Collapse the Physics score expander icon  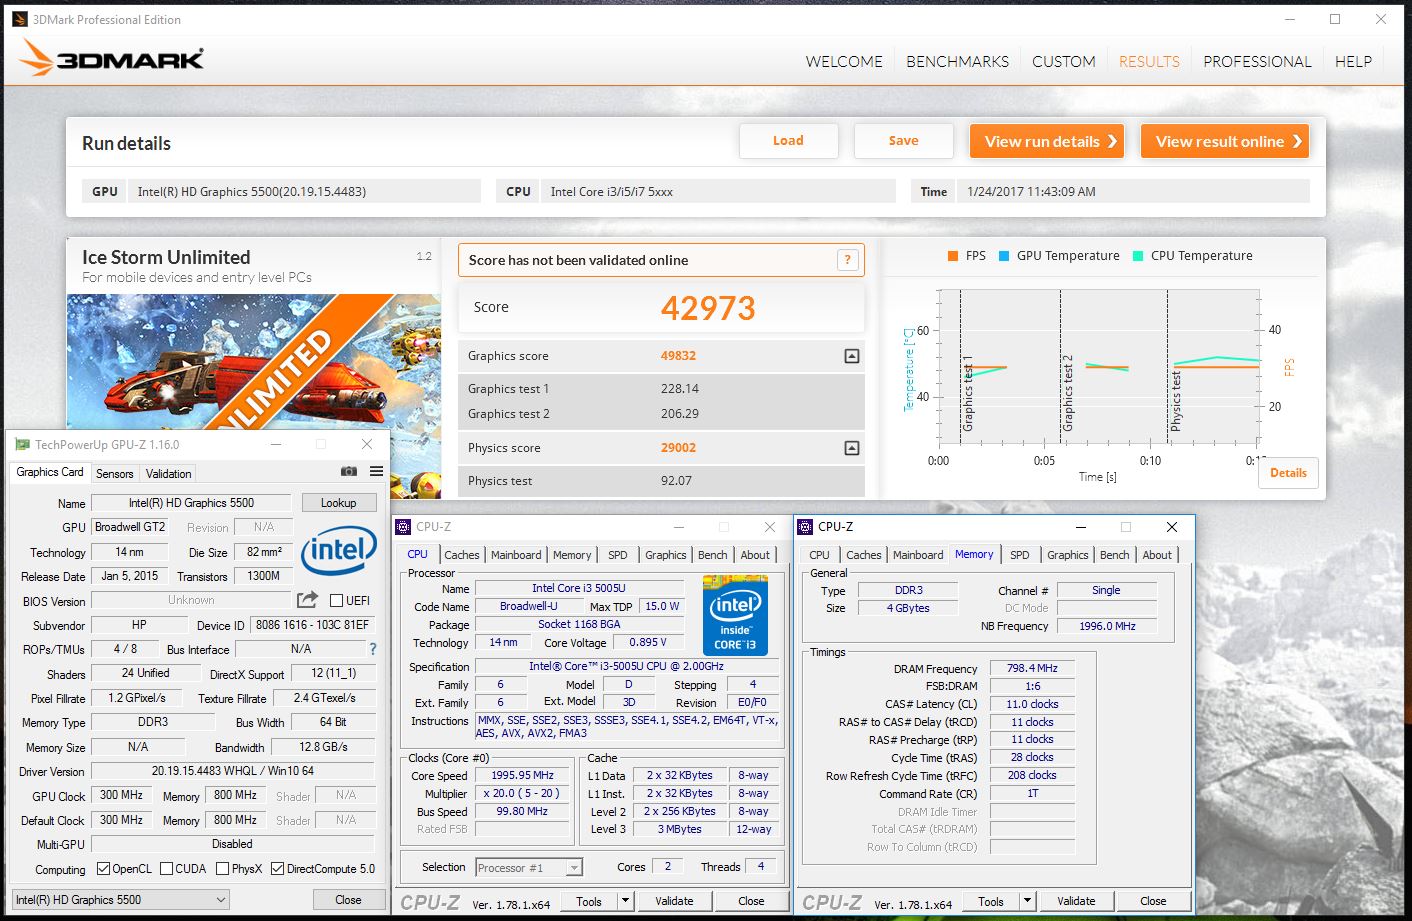(x=851, y=448)
